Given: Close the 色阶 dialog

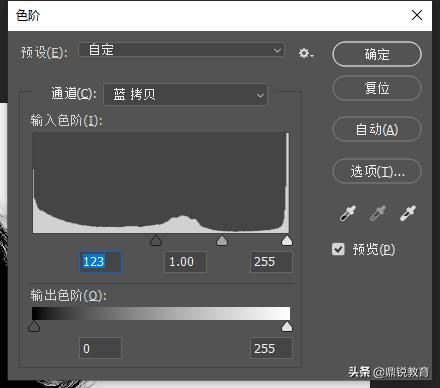Looking at the screenshot, I should pyautogui.click(x=417, y=15).
